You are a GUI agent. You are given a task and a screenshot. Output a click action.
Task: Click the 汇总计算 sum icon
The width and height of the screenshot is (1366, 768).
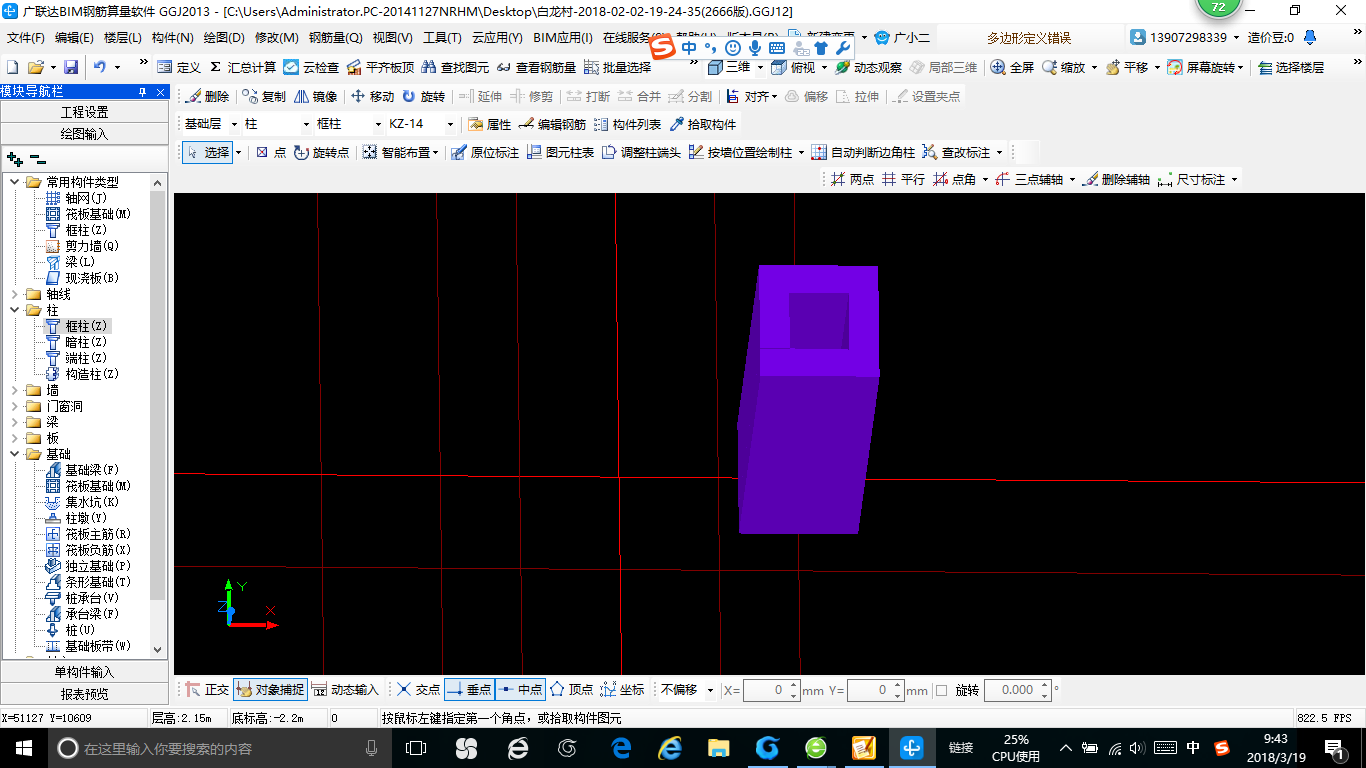[x=243, y=67]
